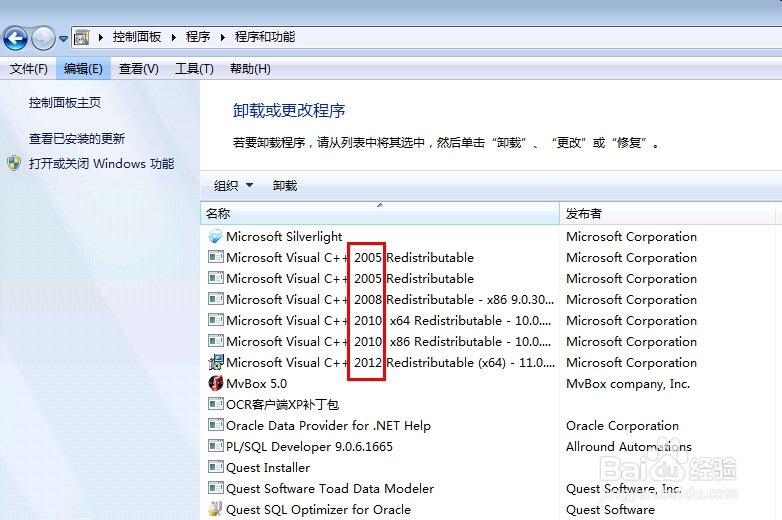The width and height of the screenshot is (782, 520).
Task: Click the greyed Forward navigation arrow
Action: (43, 38)
